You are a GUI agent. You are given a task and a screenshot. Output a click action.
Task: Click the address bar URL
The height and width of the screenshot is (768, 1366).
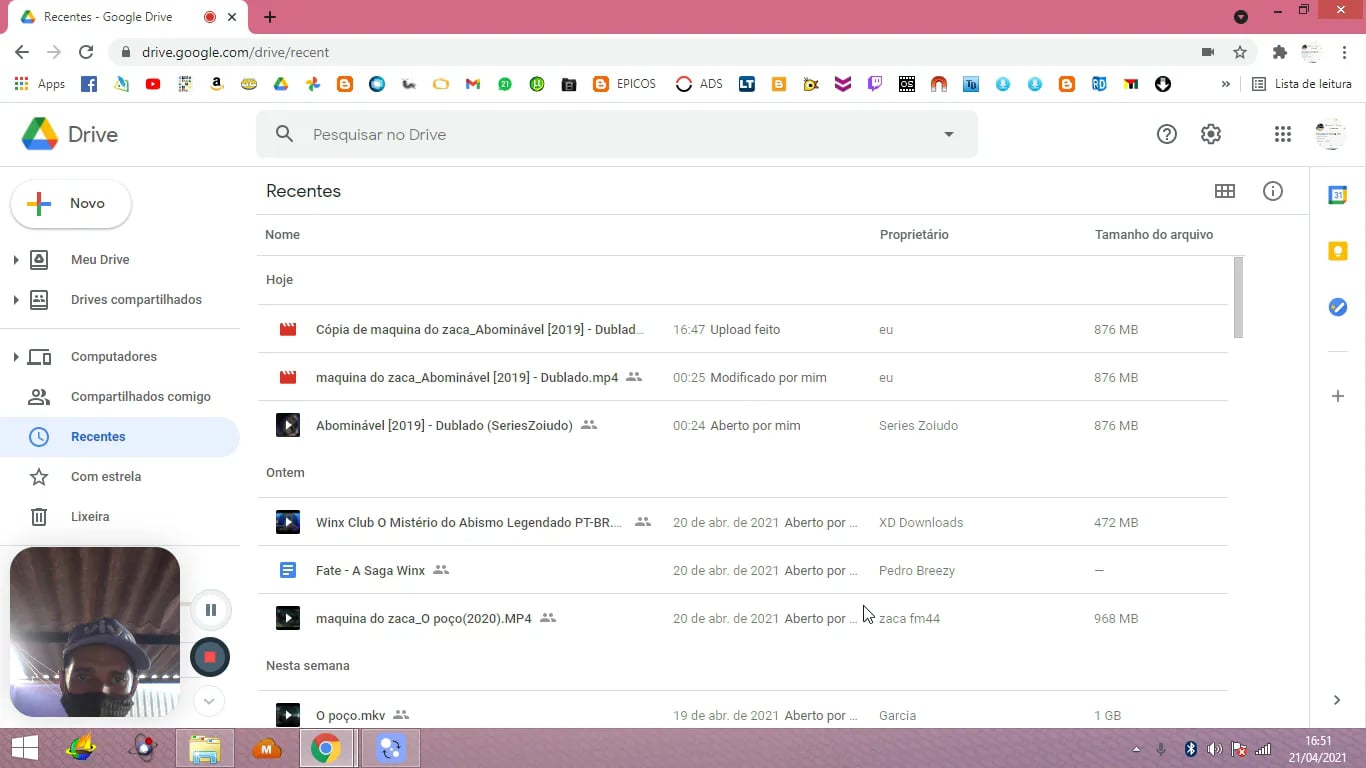click(235, 52)
